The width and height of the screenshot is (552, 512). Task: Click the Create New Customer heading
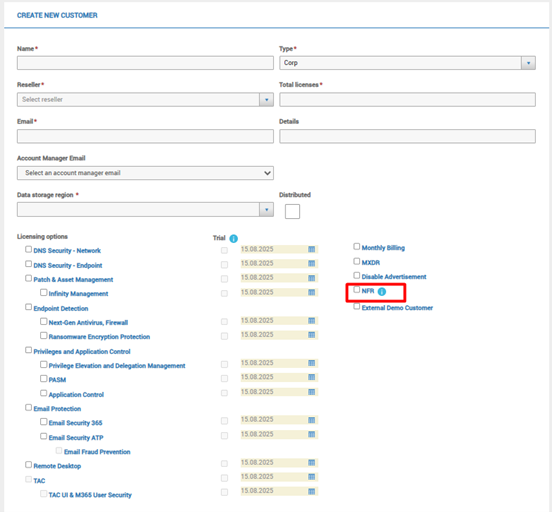coord(57,15)
